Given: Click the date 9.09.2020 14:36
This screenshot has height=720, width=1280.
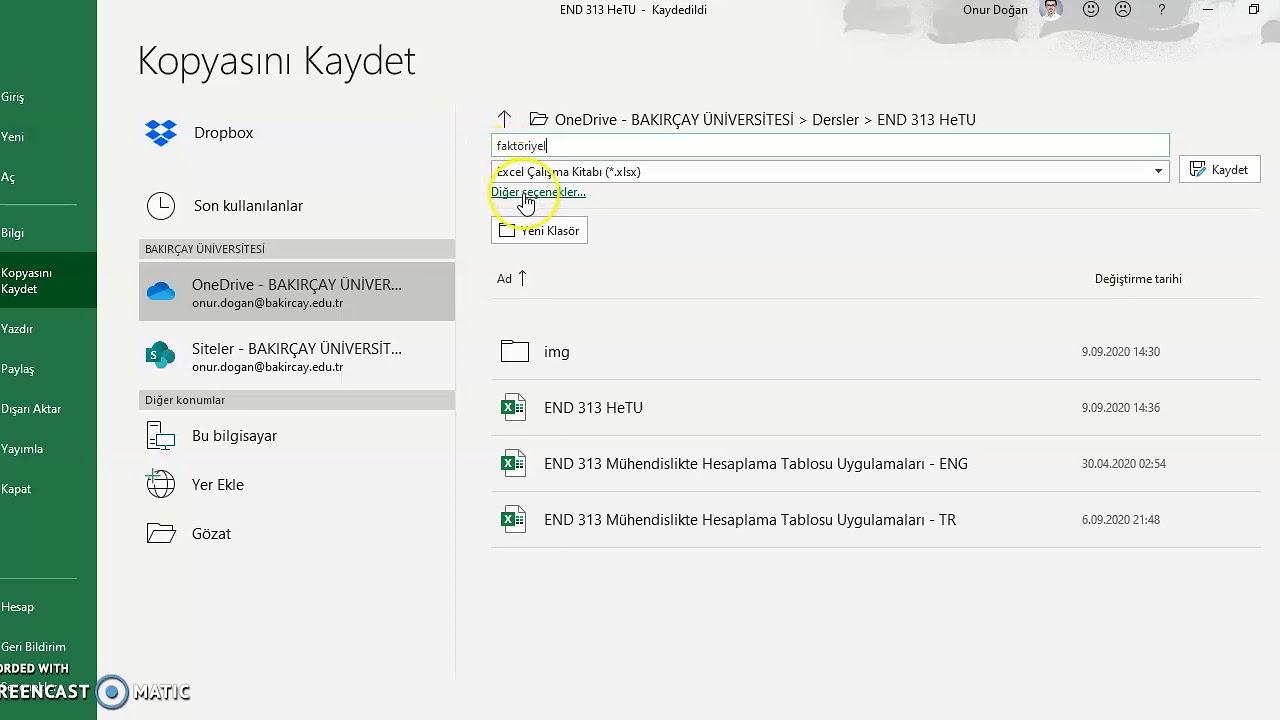Looking at the screenshot, I should coord(1121,408).
